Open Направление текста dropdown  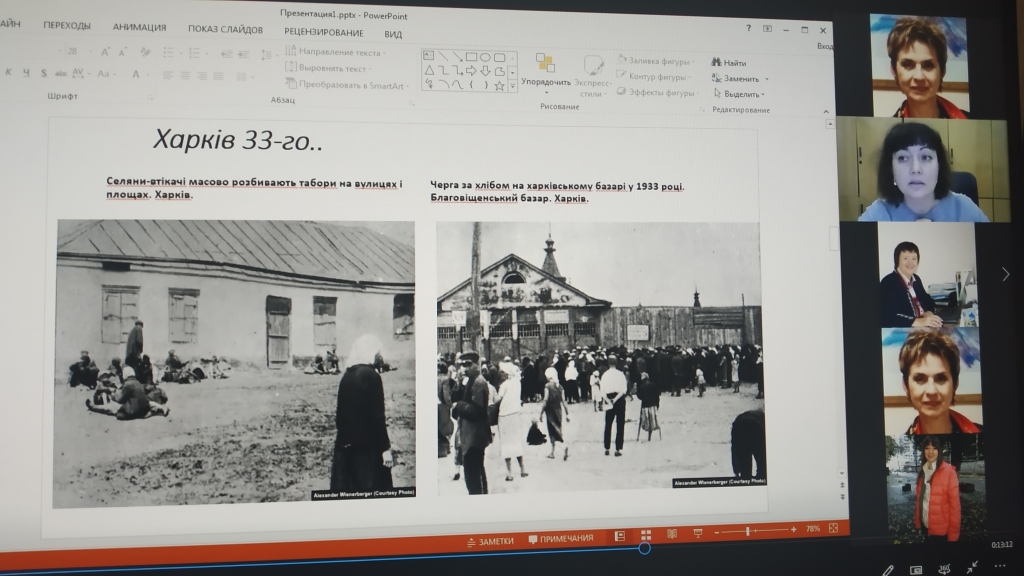[336, 52]
